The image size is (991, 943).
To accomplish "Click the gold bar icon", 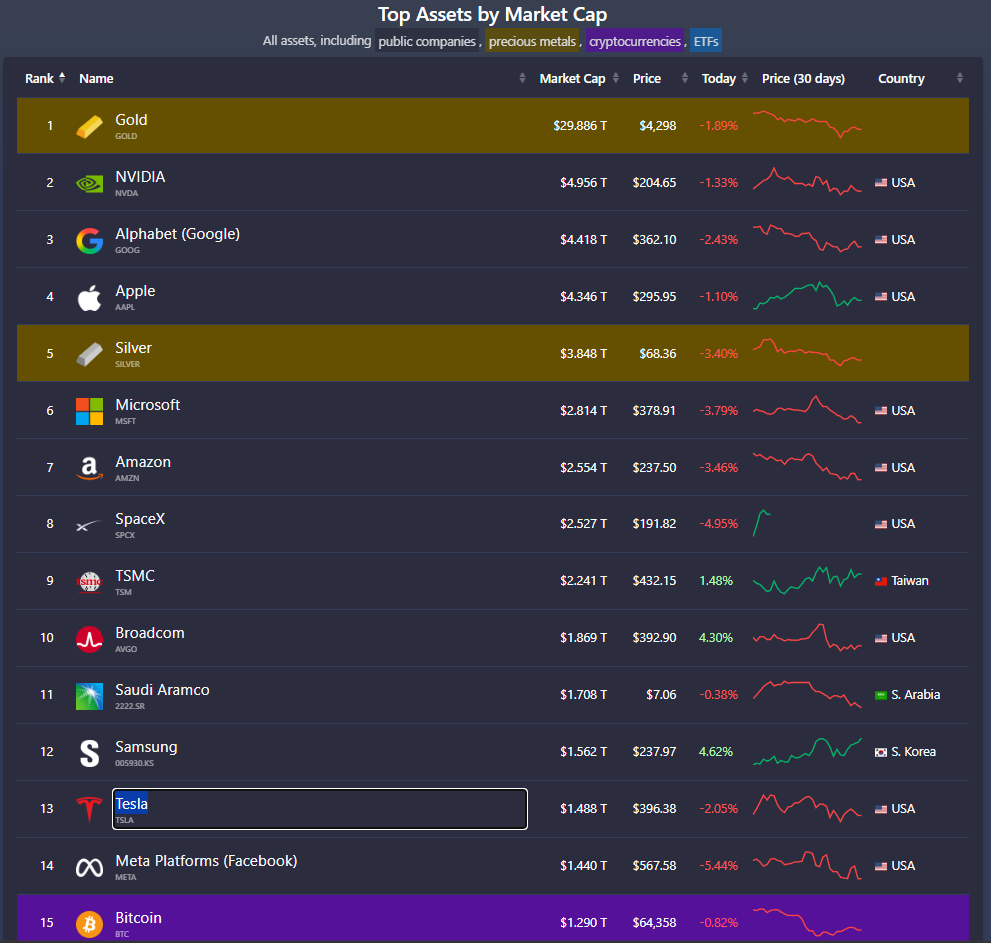I will 89,126.
